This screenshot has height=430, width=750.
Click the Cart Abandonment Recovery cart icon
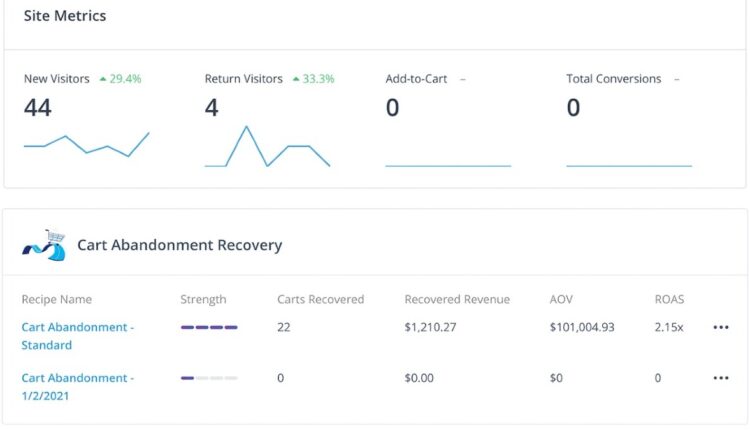(44, 245)
